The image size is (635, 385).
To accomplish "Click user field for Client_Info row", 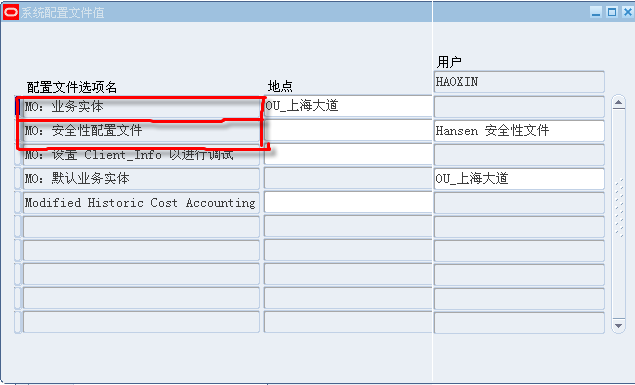I will 519,155.
